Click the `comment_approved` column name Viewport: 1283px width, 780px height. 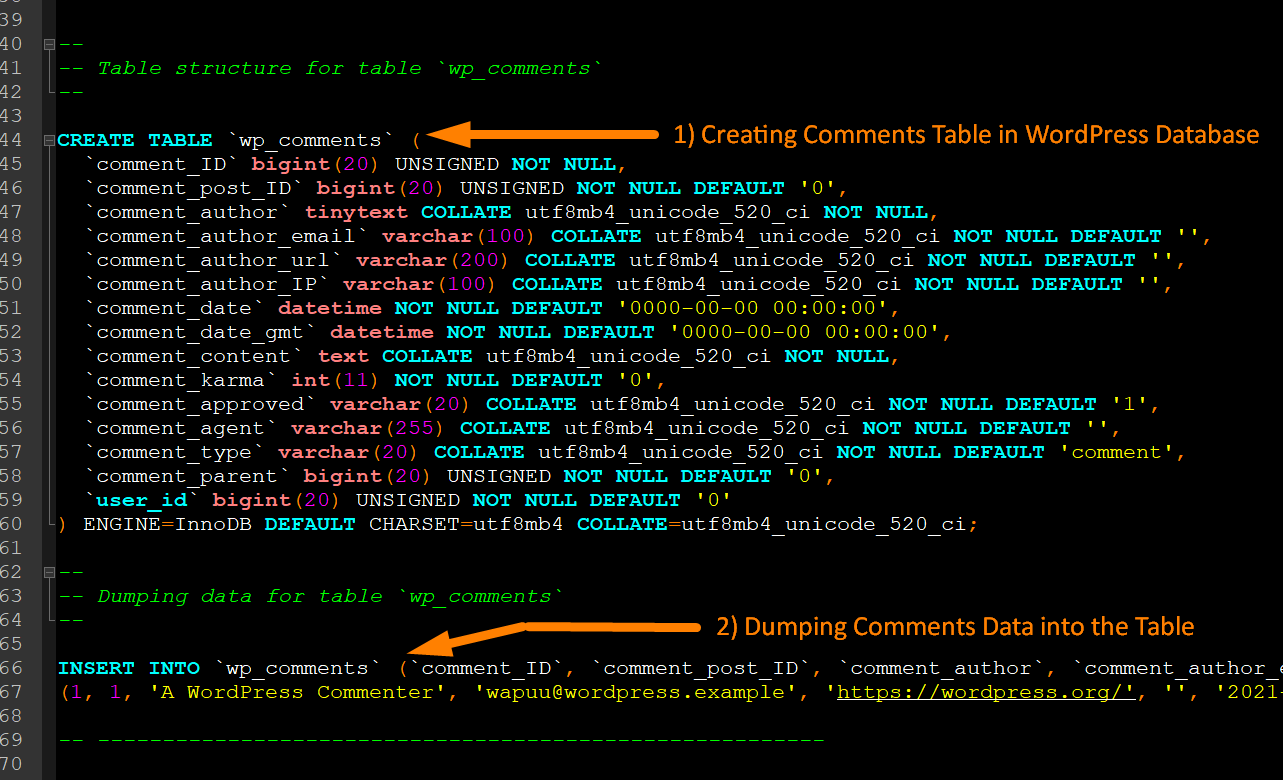(x=201, y=404)
